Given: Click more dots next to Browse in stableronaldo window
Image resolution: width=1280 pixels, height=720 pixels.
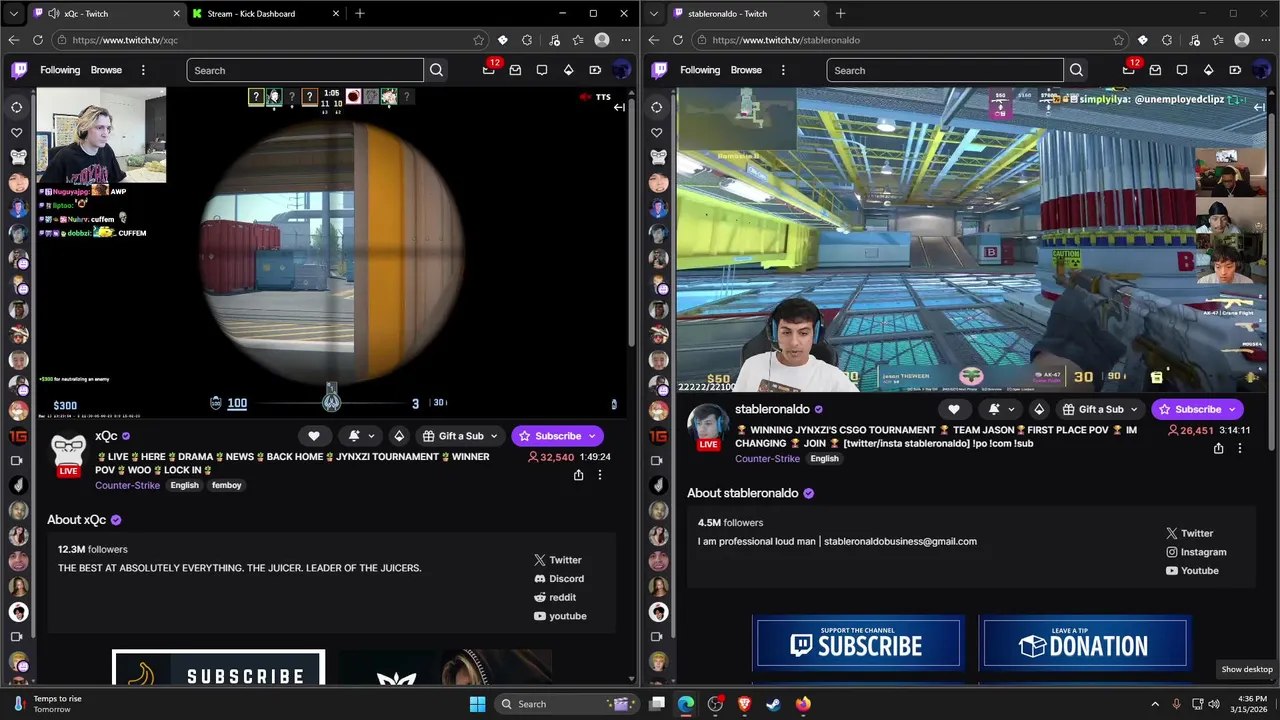Looking at the screenshot, I should pos(783,70).
